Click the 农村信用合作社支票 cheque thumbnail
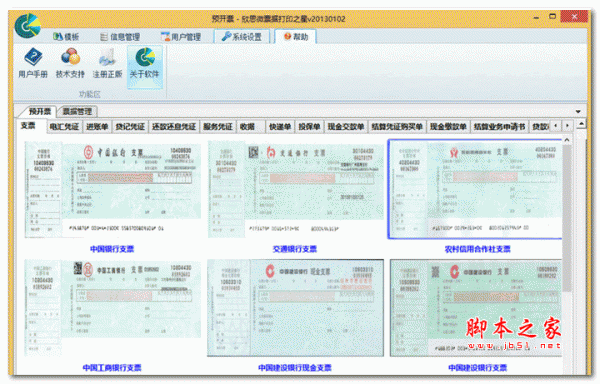 [x=475, y=189]
